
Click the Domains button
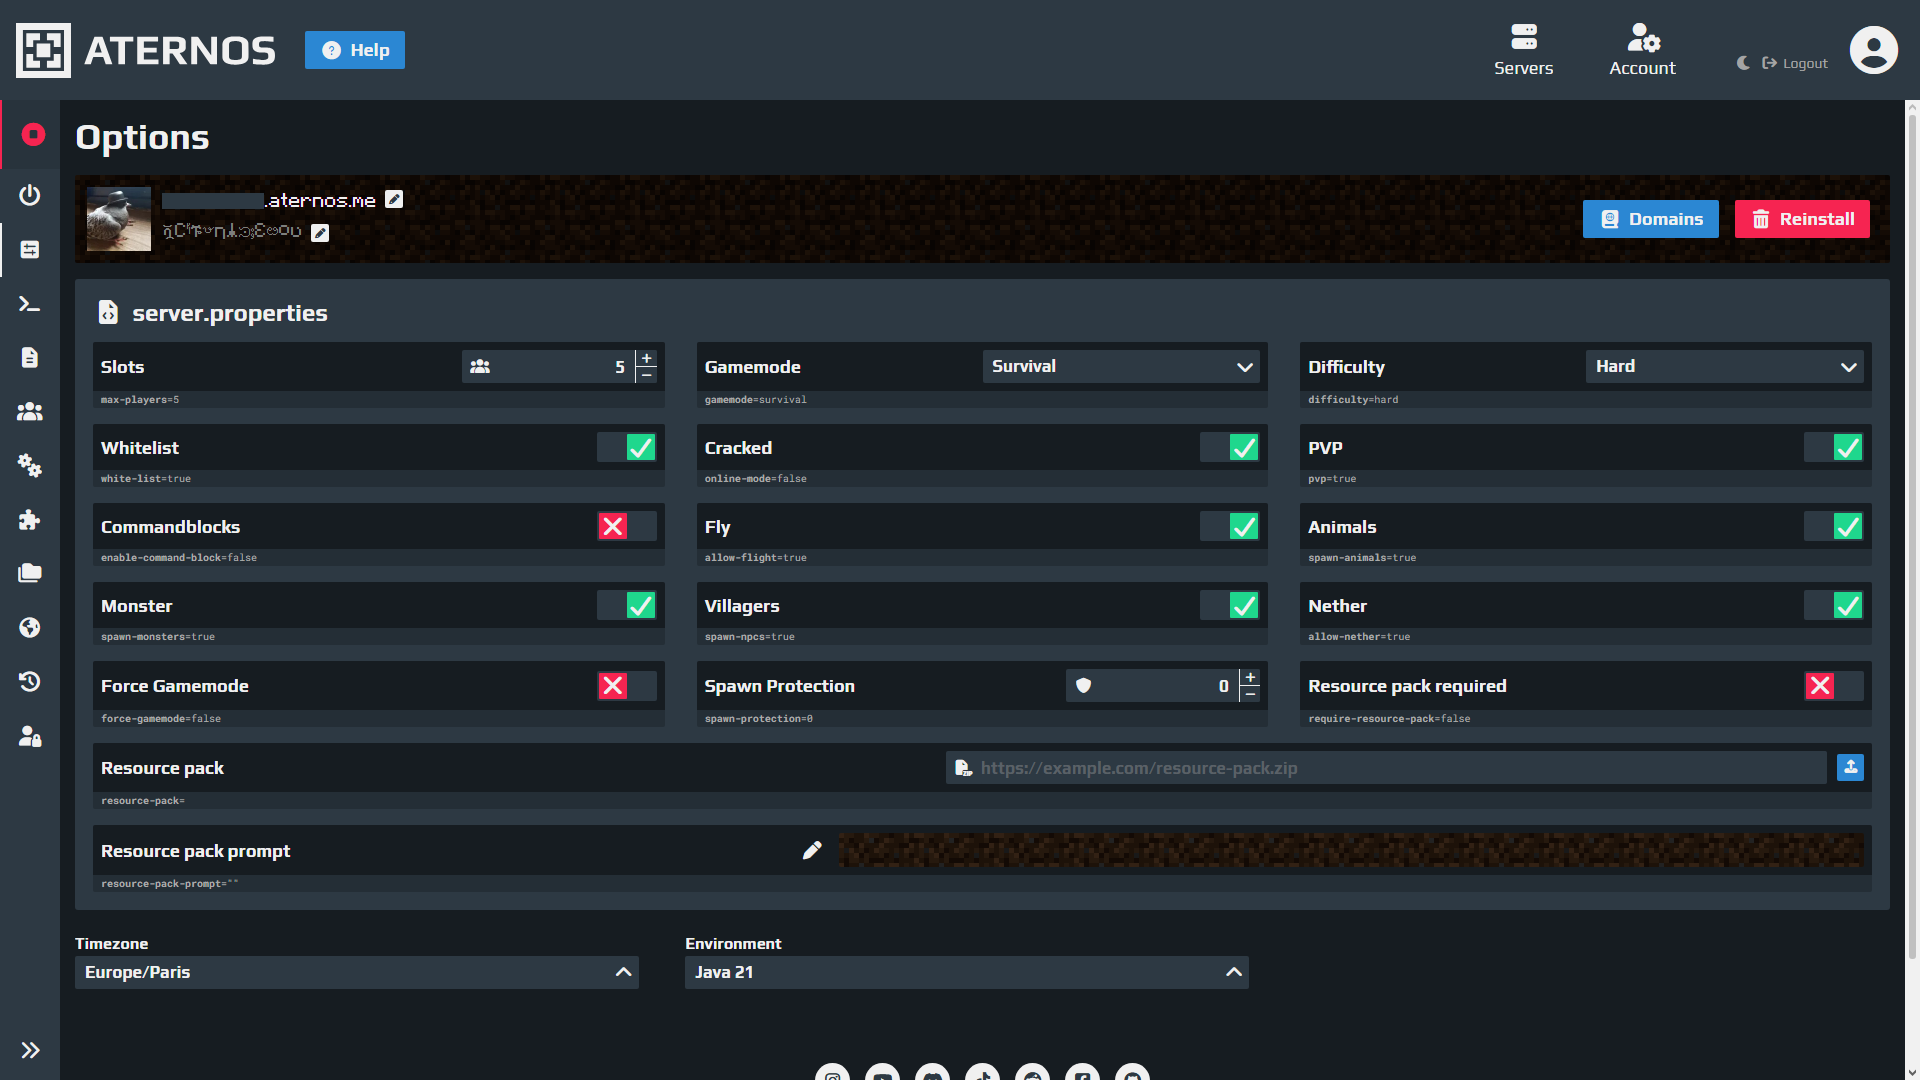point(1650,219)
